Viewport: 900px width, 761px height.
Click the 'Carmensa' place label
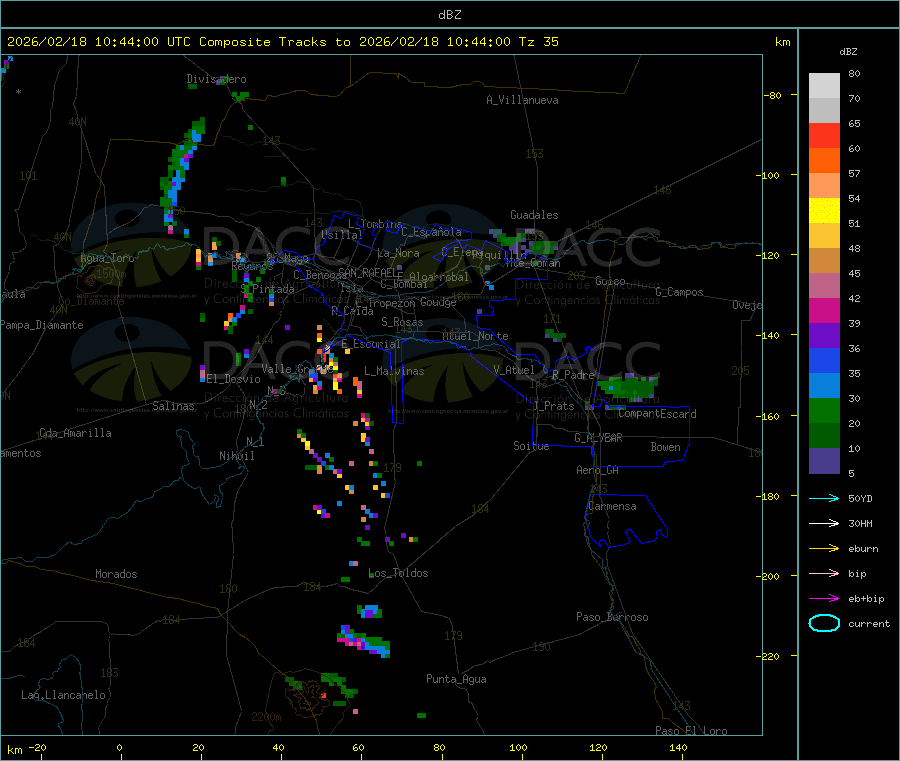[x=612, y=506]
